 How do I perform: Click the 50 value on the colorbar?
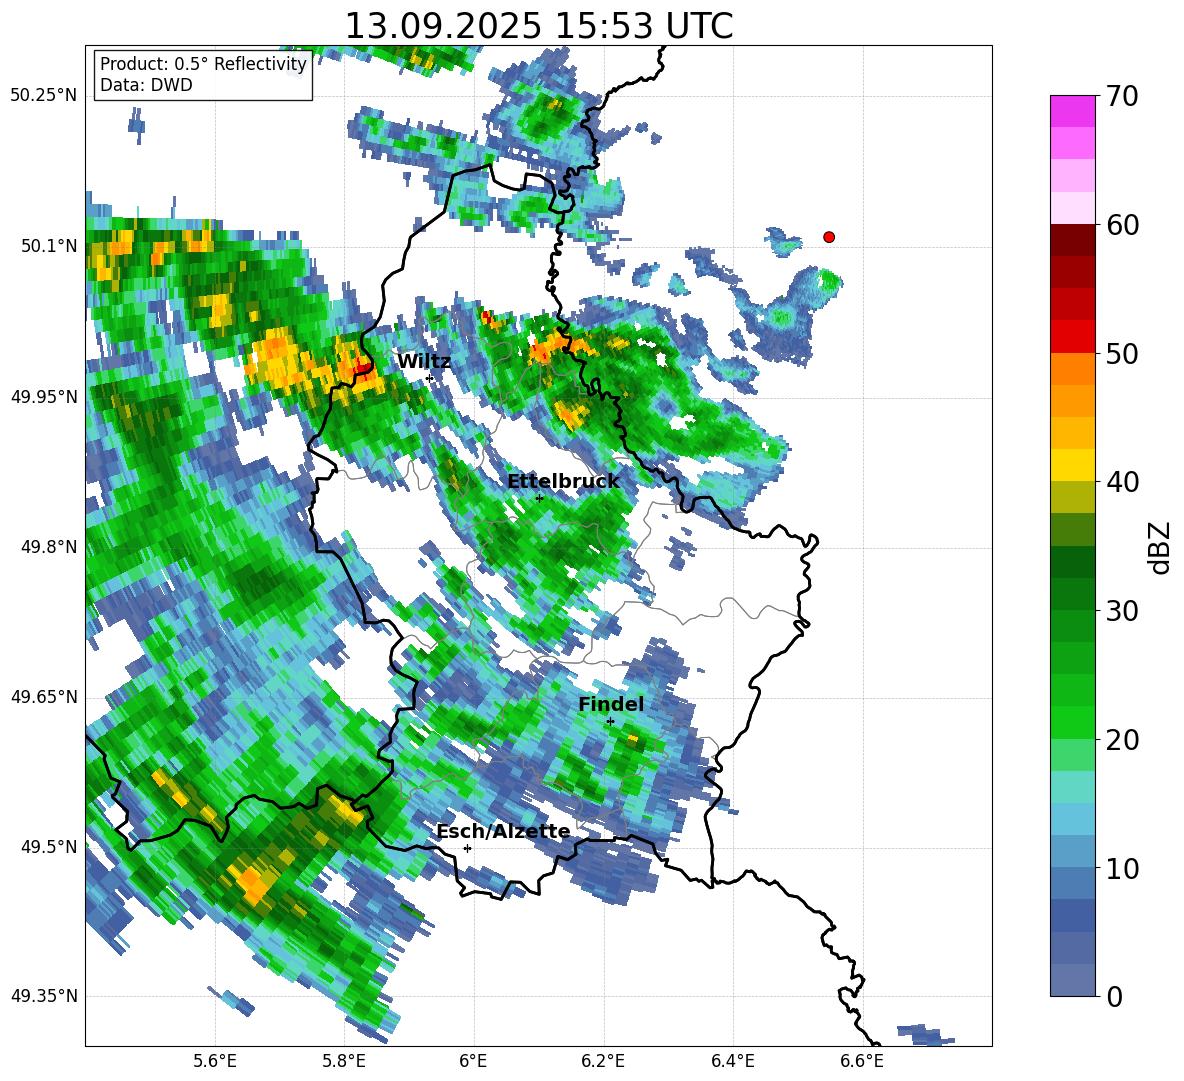tap(1122, 353)
